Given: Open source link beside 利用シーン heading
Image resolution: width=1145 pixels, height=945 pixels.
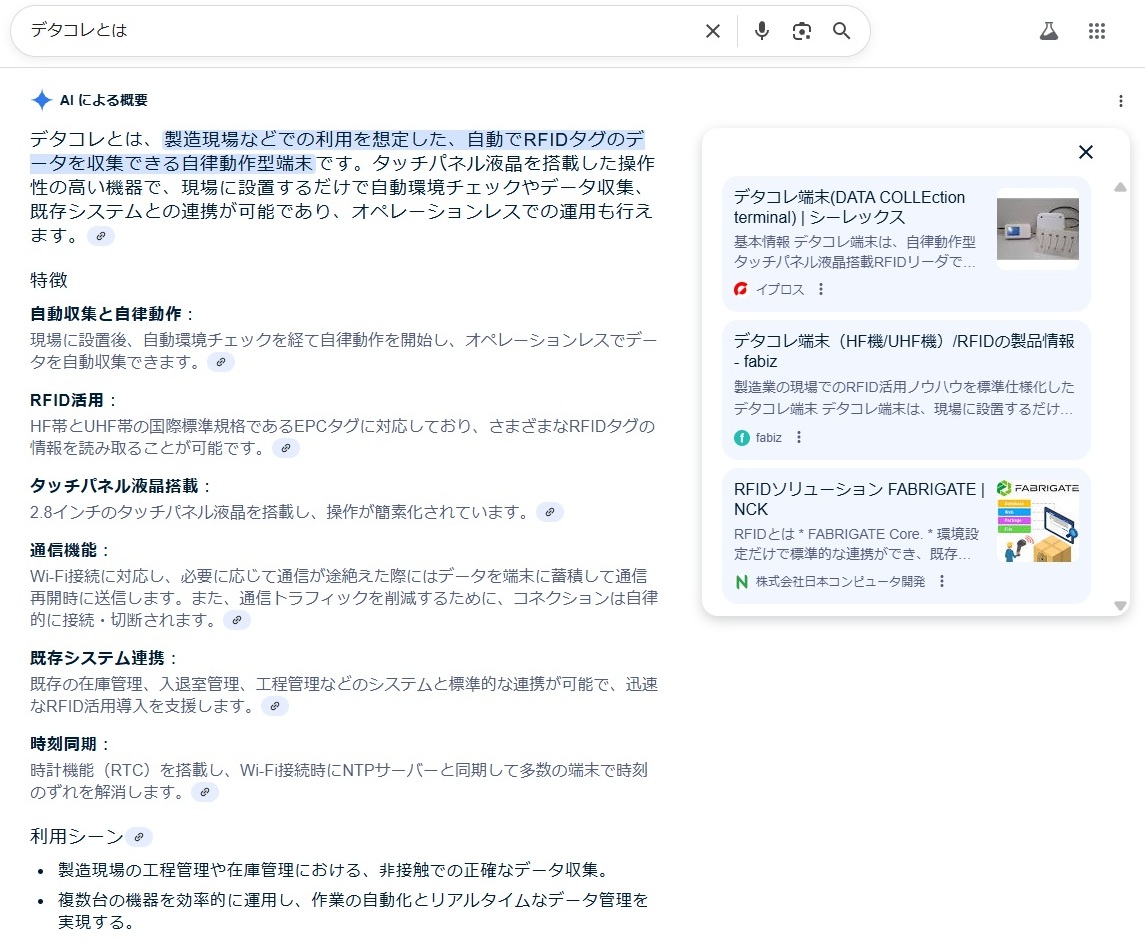Looking at the screenshot, I should point(139,837).
